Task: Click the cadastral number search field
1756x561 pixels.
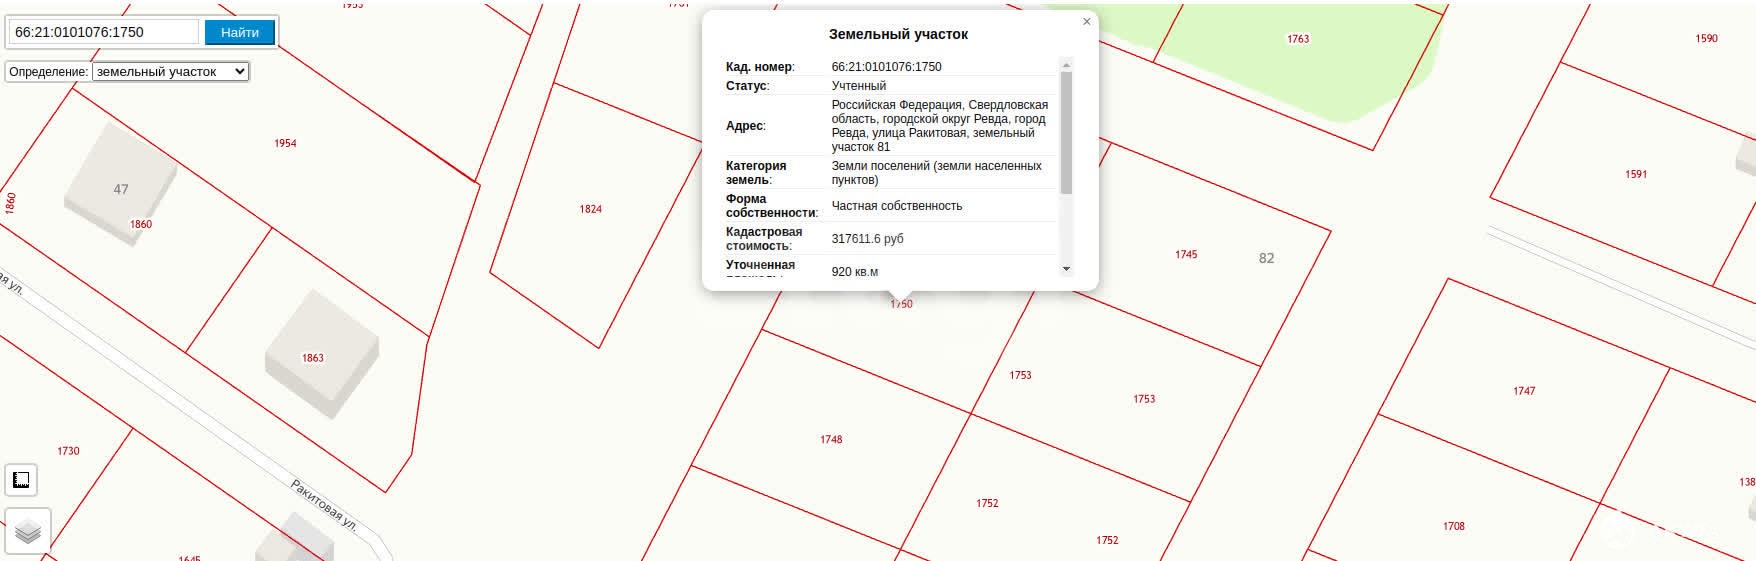Action: (104, 32)
